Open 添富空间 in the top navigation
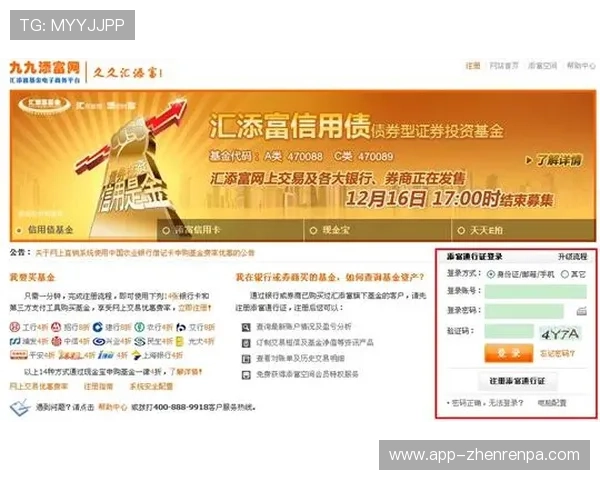 pos(543,65)
